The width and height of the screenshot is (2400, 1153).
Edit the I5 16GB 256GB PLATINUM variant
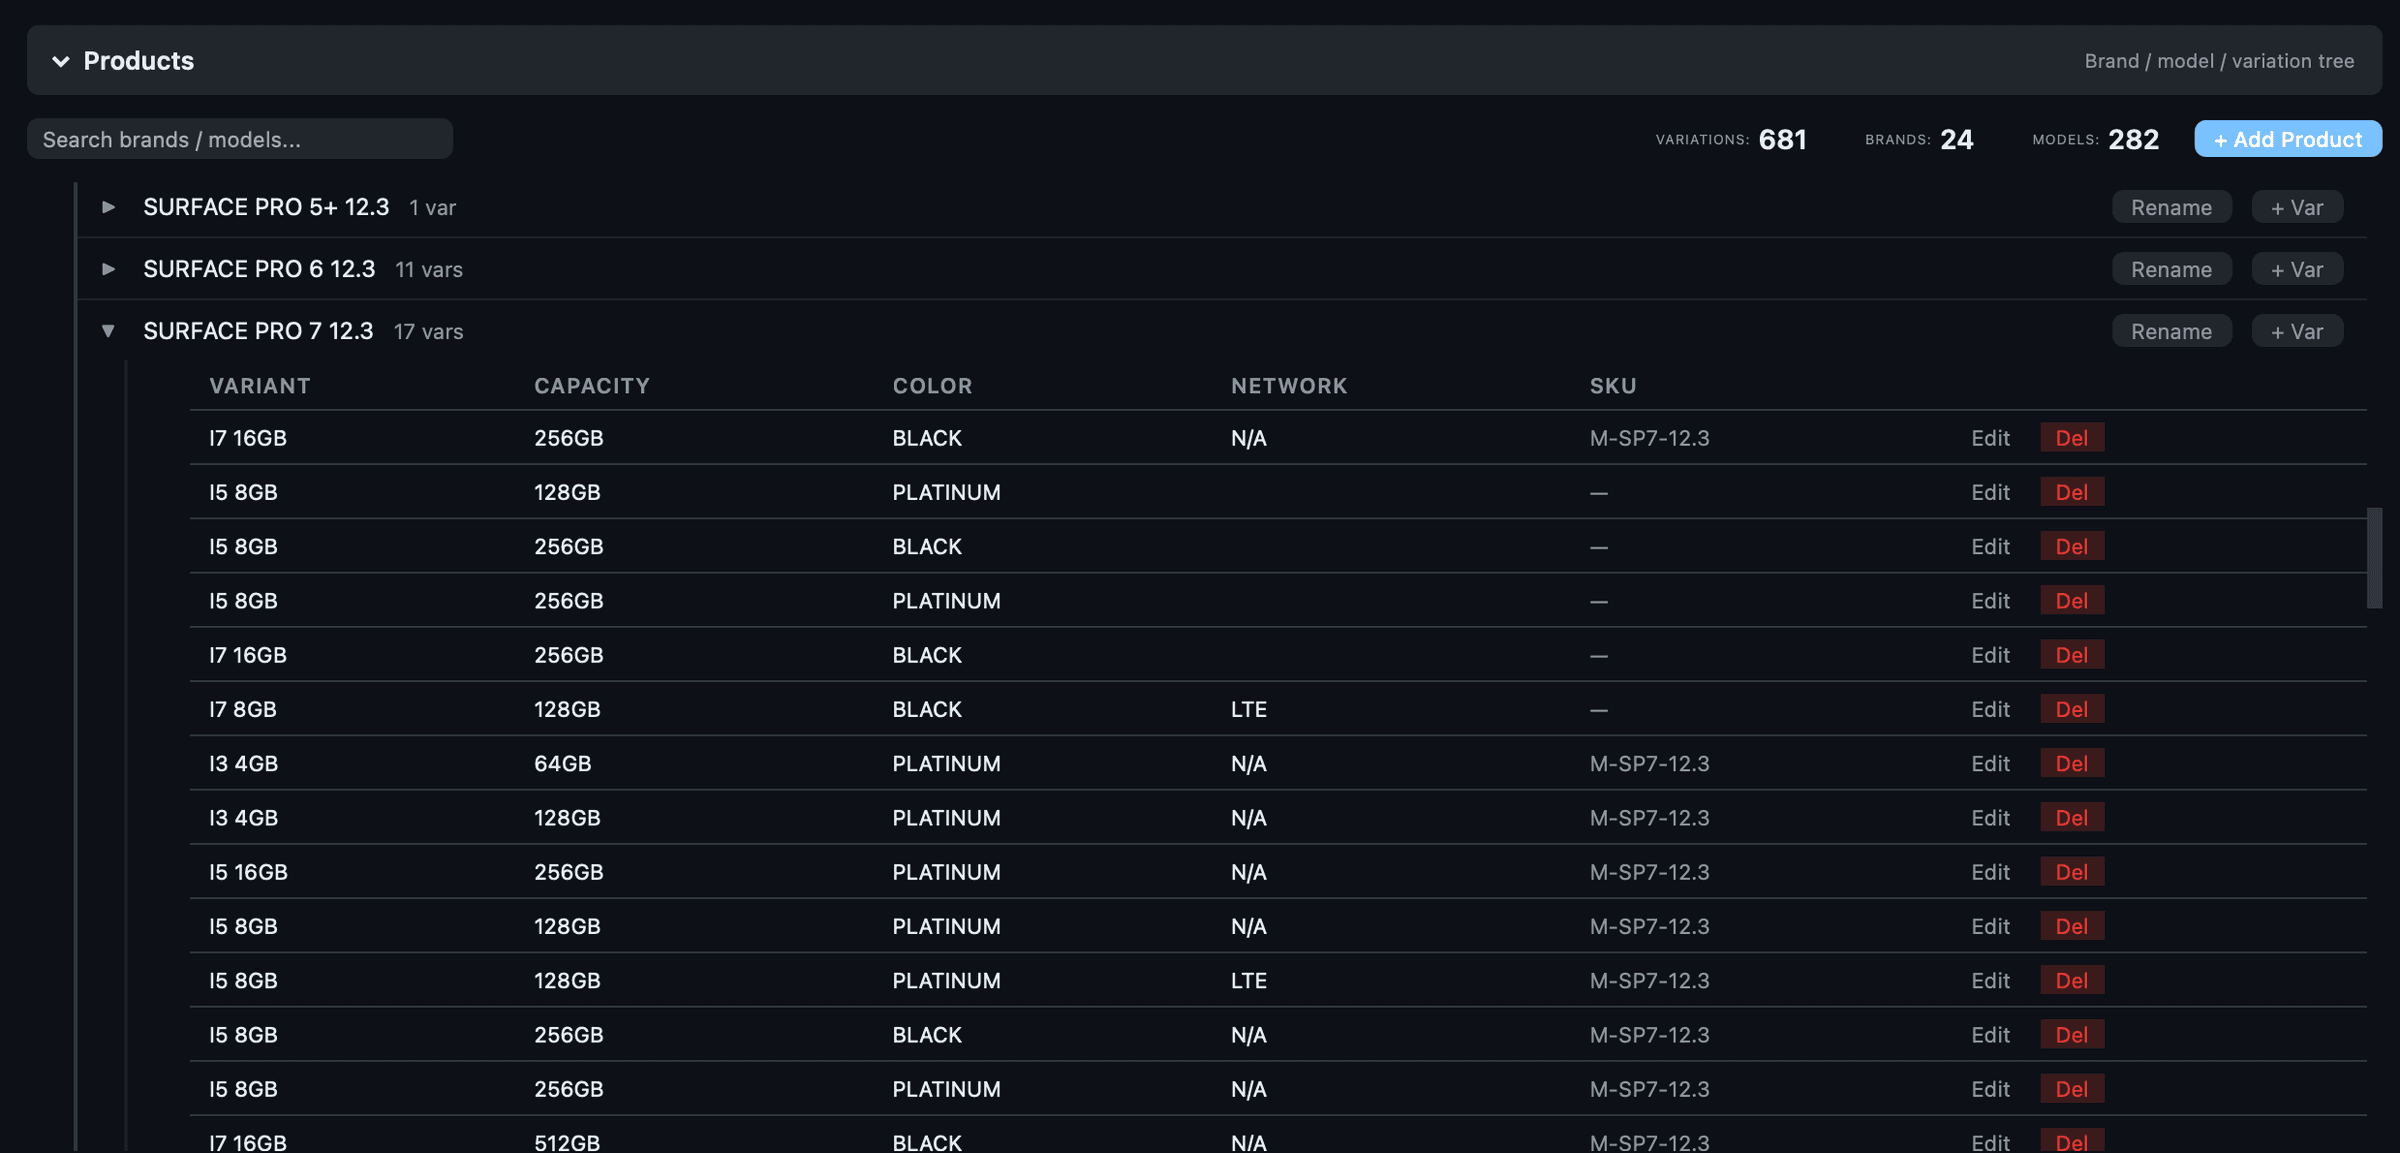(x=1990, y=872)
